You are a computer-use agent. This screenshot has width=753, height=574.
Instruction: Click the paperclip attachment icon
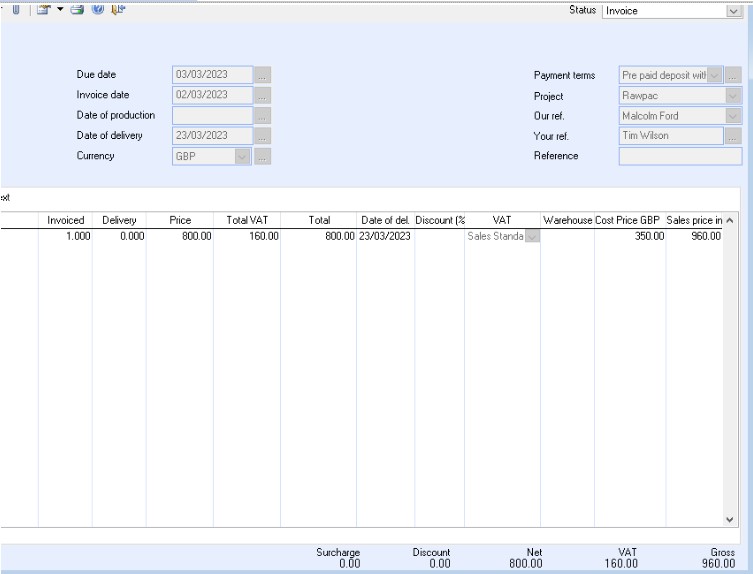(x=15, y=9)
